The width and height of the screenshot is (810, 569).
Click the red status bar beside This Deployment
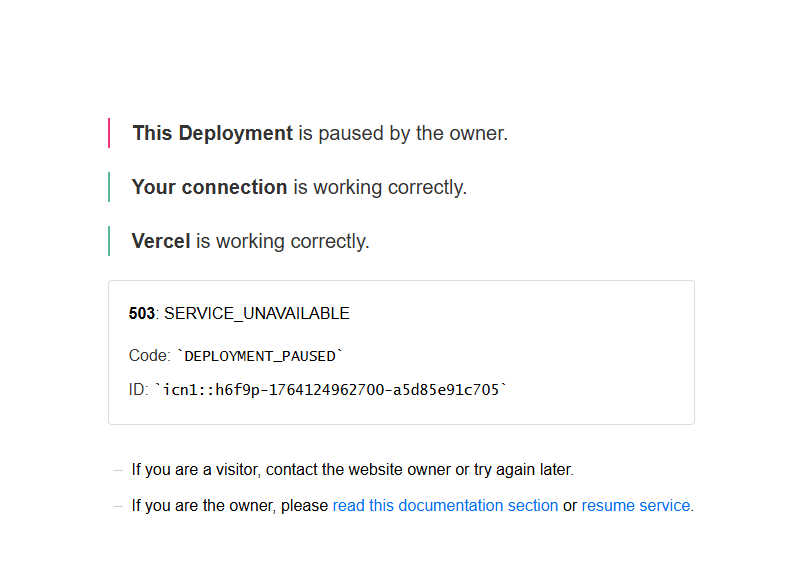tap(109, 133)
